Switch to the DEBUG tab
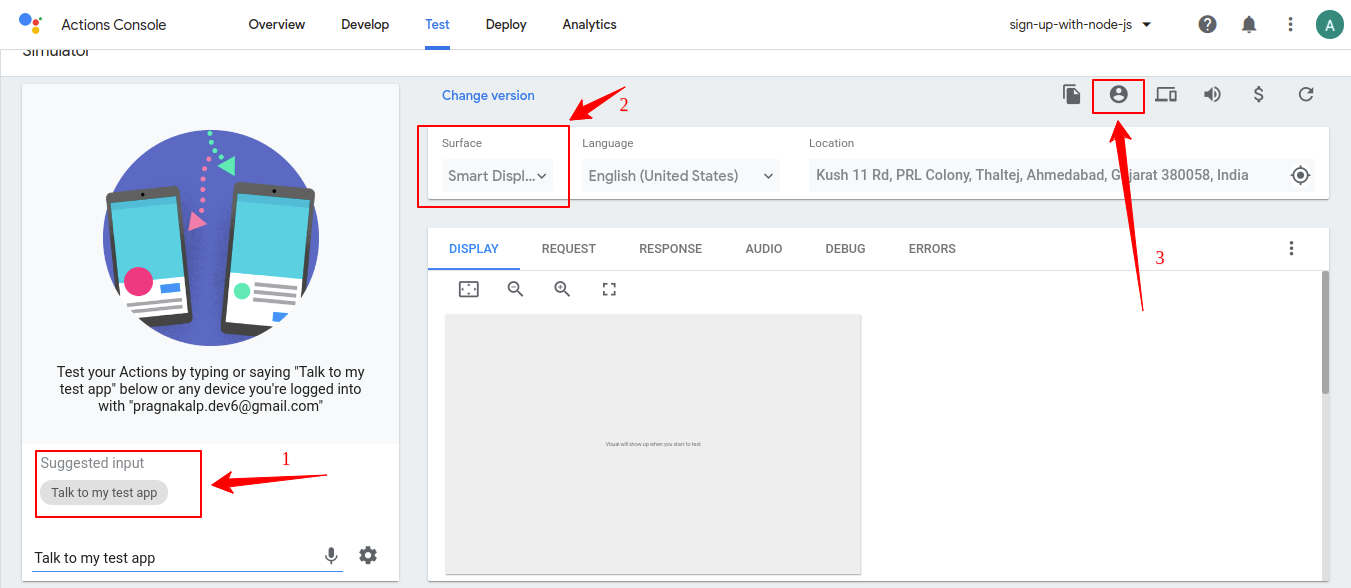Image resolution: width=1351 pixels, height=588 pixels. 845,248
